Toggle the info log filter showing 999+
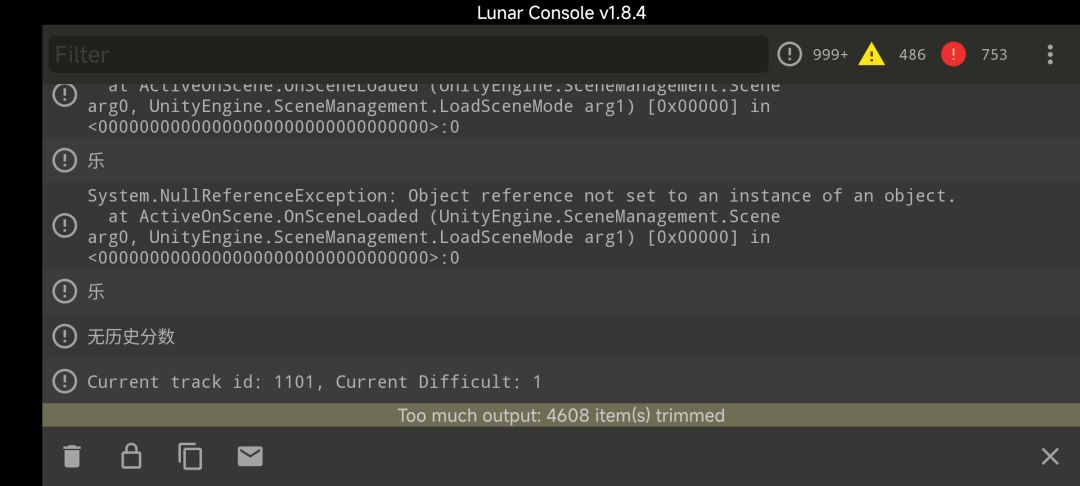Viewport: 1080px width, 486px height. (x=813, y=55)
